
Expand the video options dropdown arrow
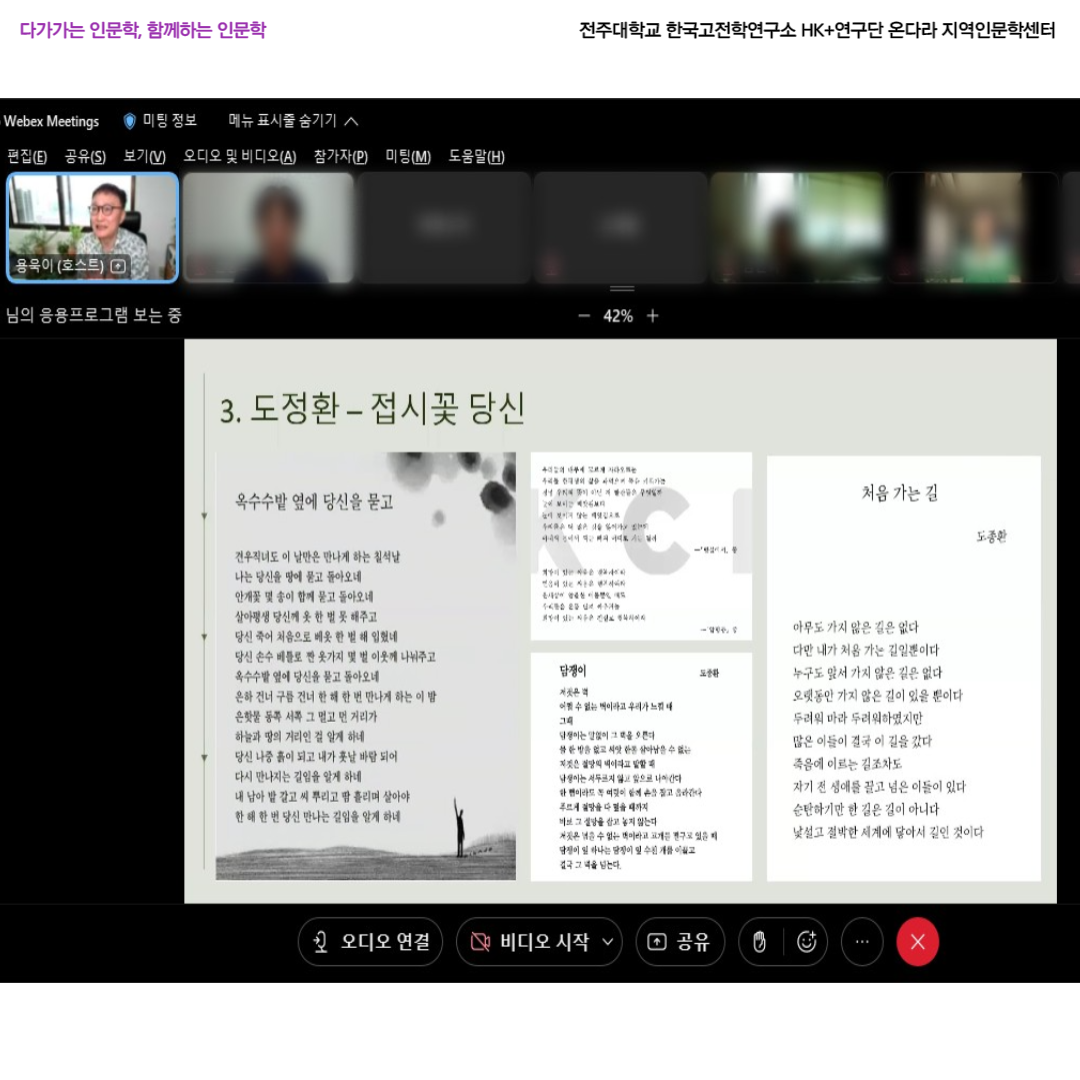point(607,942)
